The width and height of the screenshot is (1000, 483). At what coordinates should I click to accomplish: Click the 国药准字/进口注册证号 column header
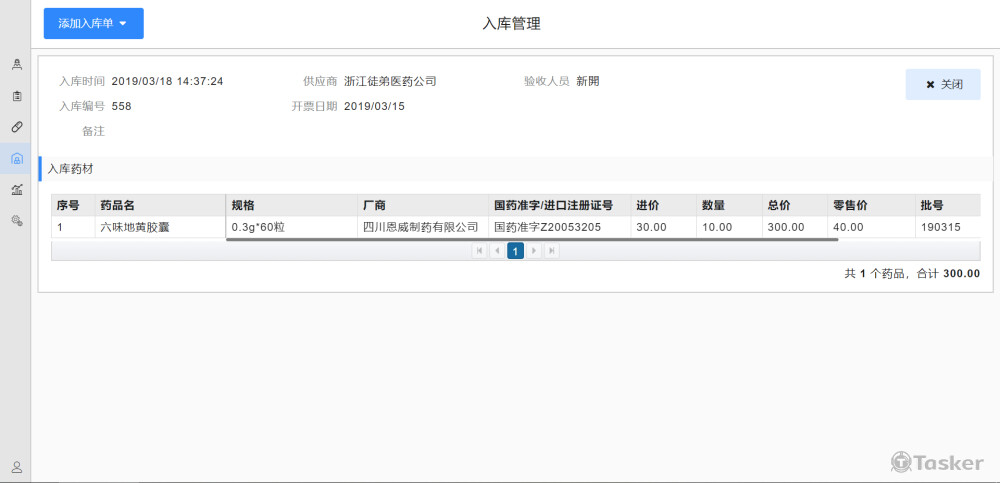click(560, 205)
